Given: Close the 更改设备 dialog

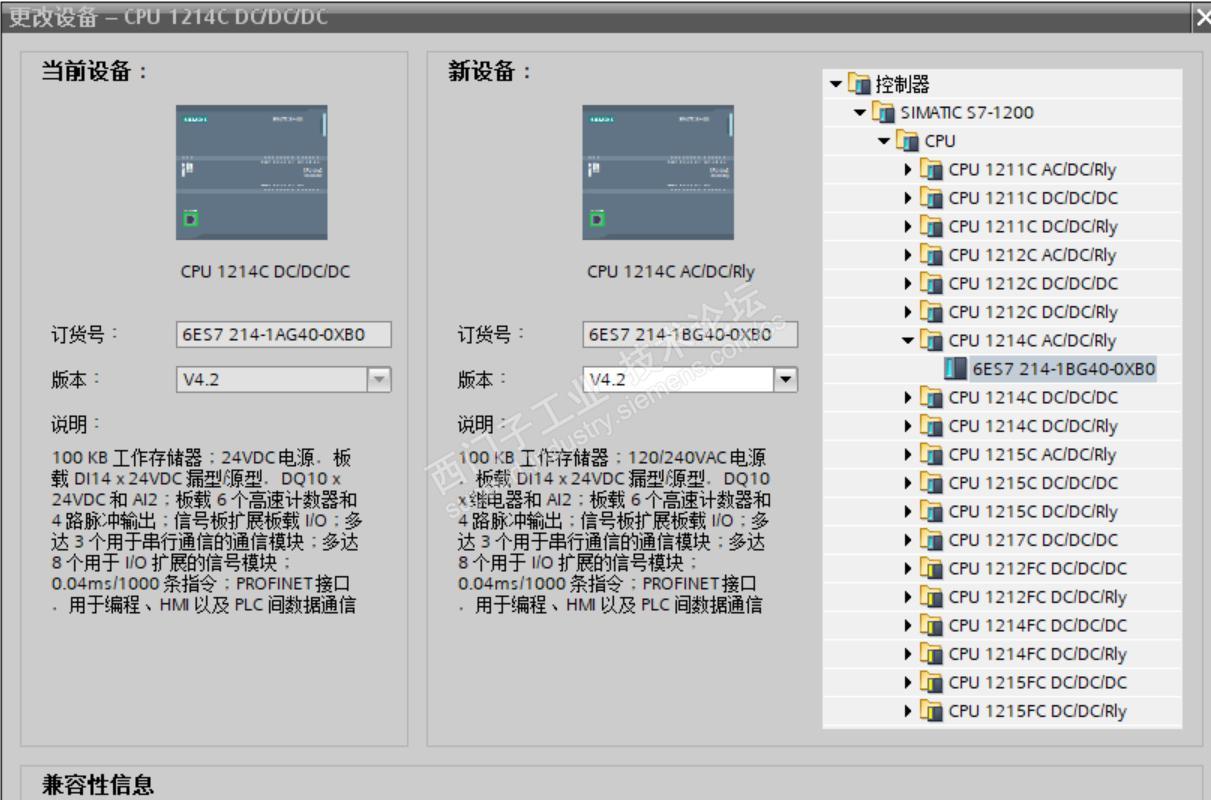Looking at the screenshot, I should [1201, 18].
